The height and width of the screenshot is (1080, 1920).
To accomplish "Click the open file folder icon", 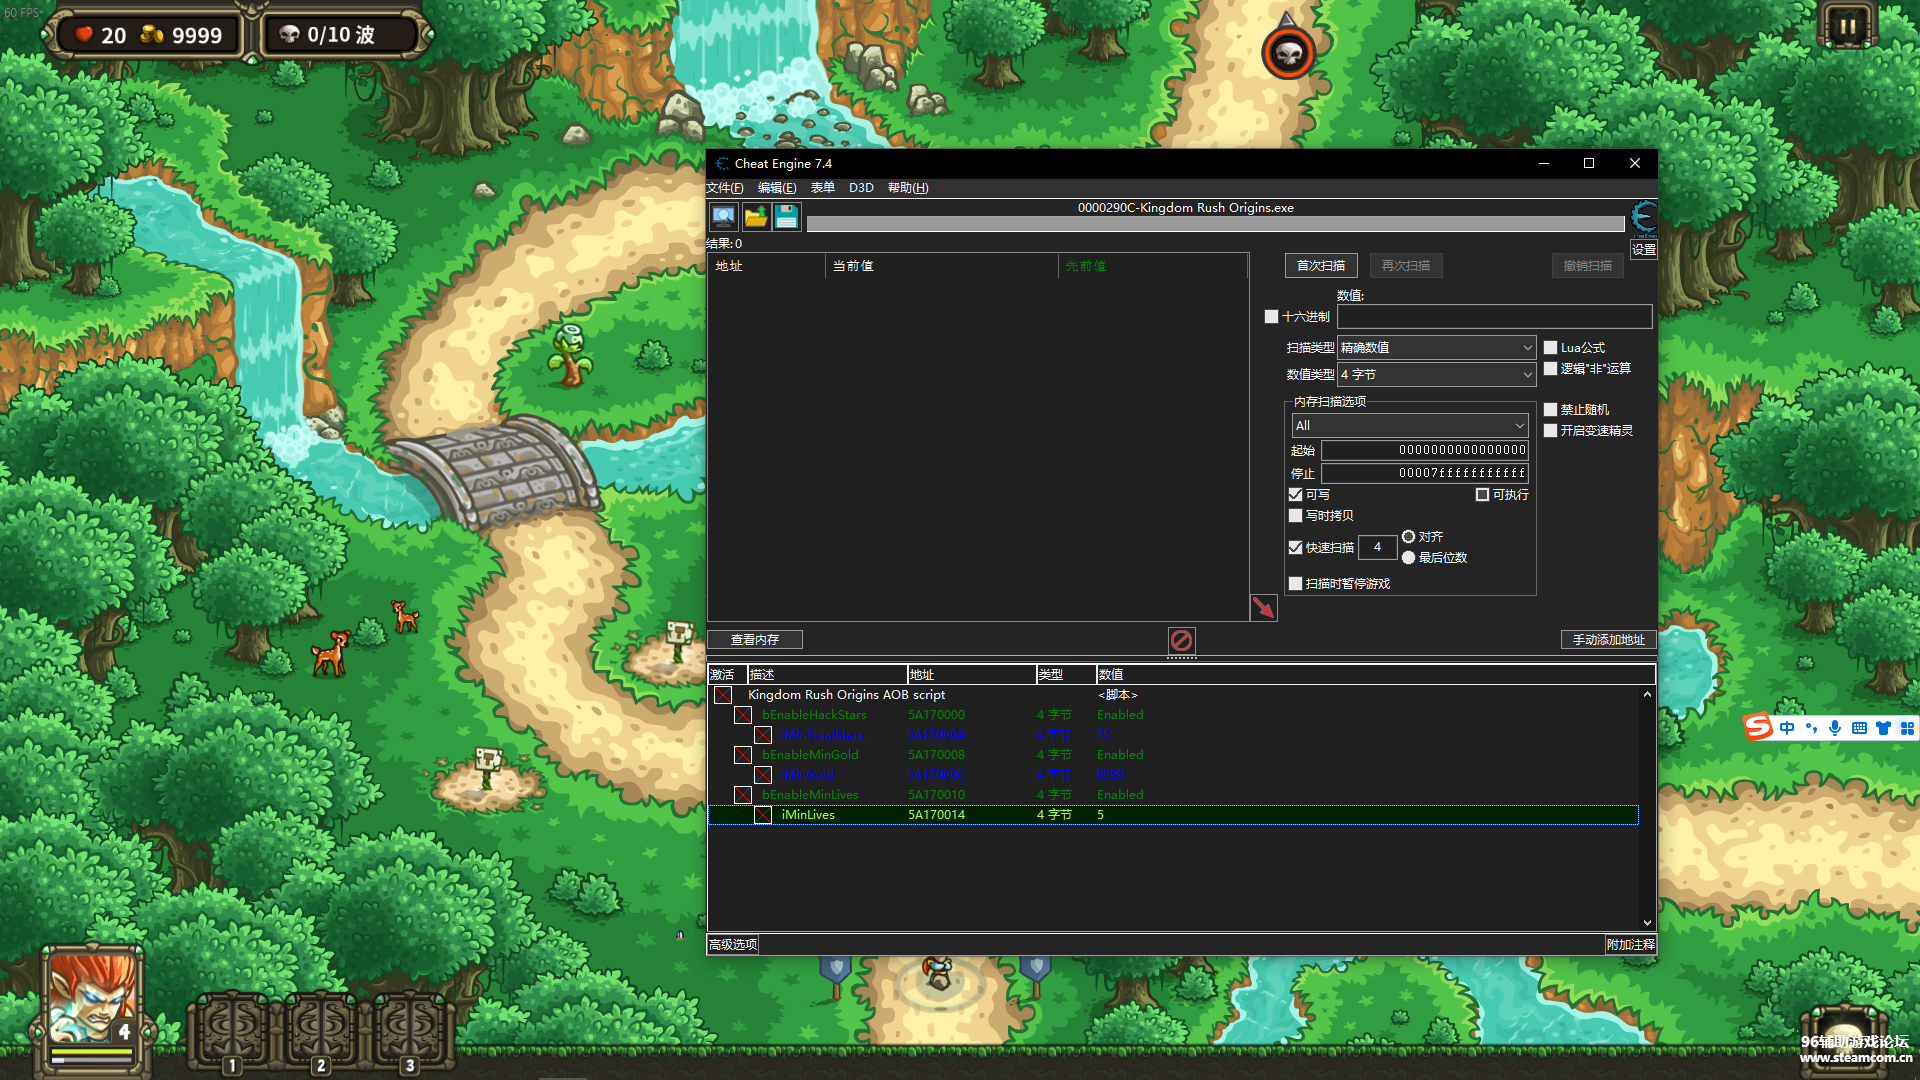I will point(755,217).
